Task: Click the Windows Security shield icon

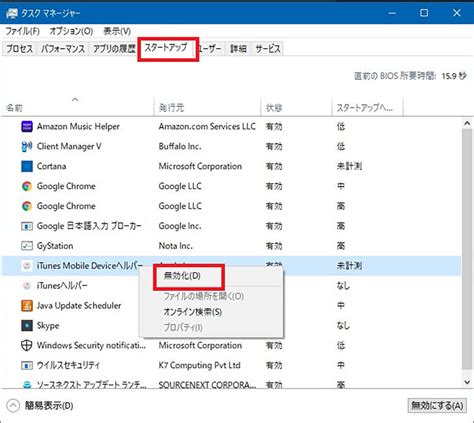Action: 27,345
